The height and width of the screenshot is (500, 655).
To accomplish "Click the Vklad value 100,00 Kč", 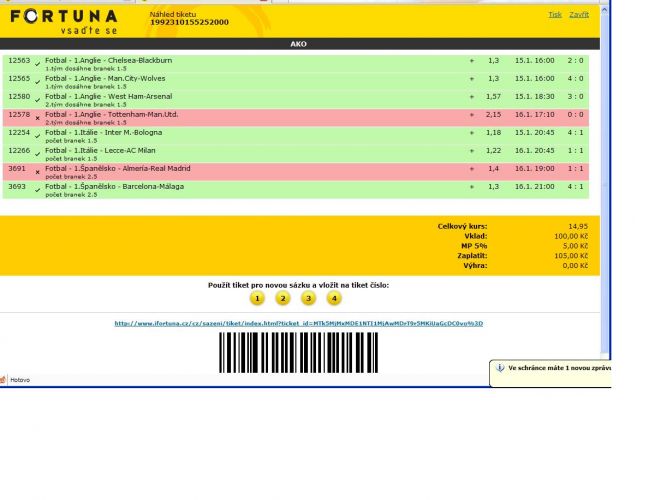I will pos(571,236).
